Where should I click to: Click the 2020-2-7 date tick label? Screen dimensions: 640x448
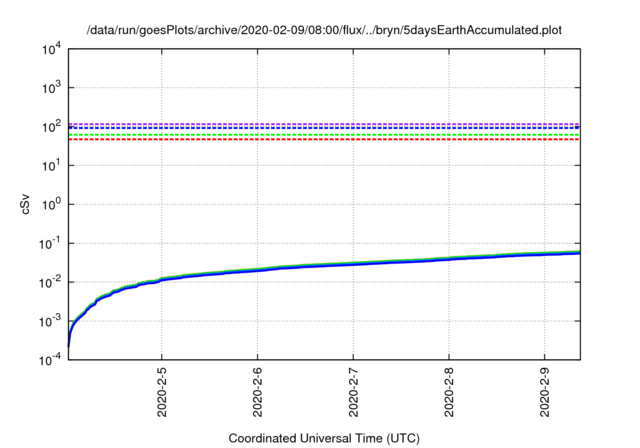pos(353,392)
